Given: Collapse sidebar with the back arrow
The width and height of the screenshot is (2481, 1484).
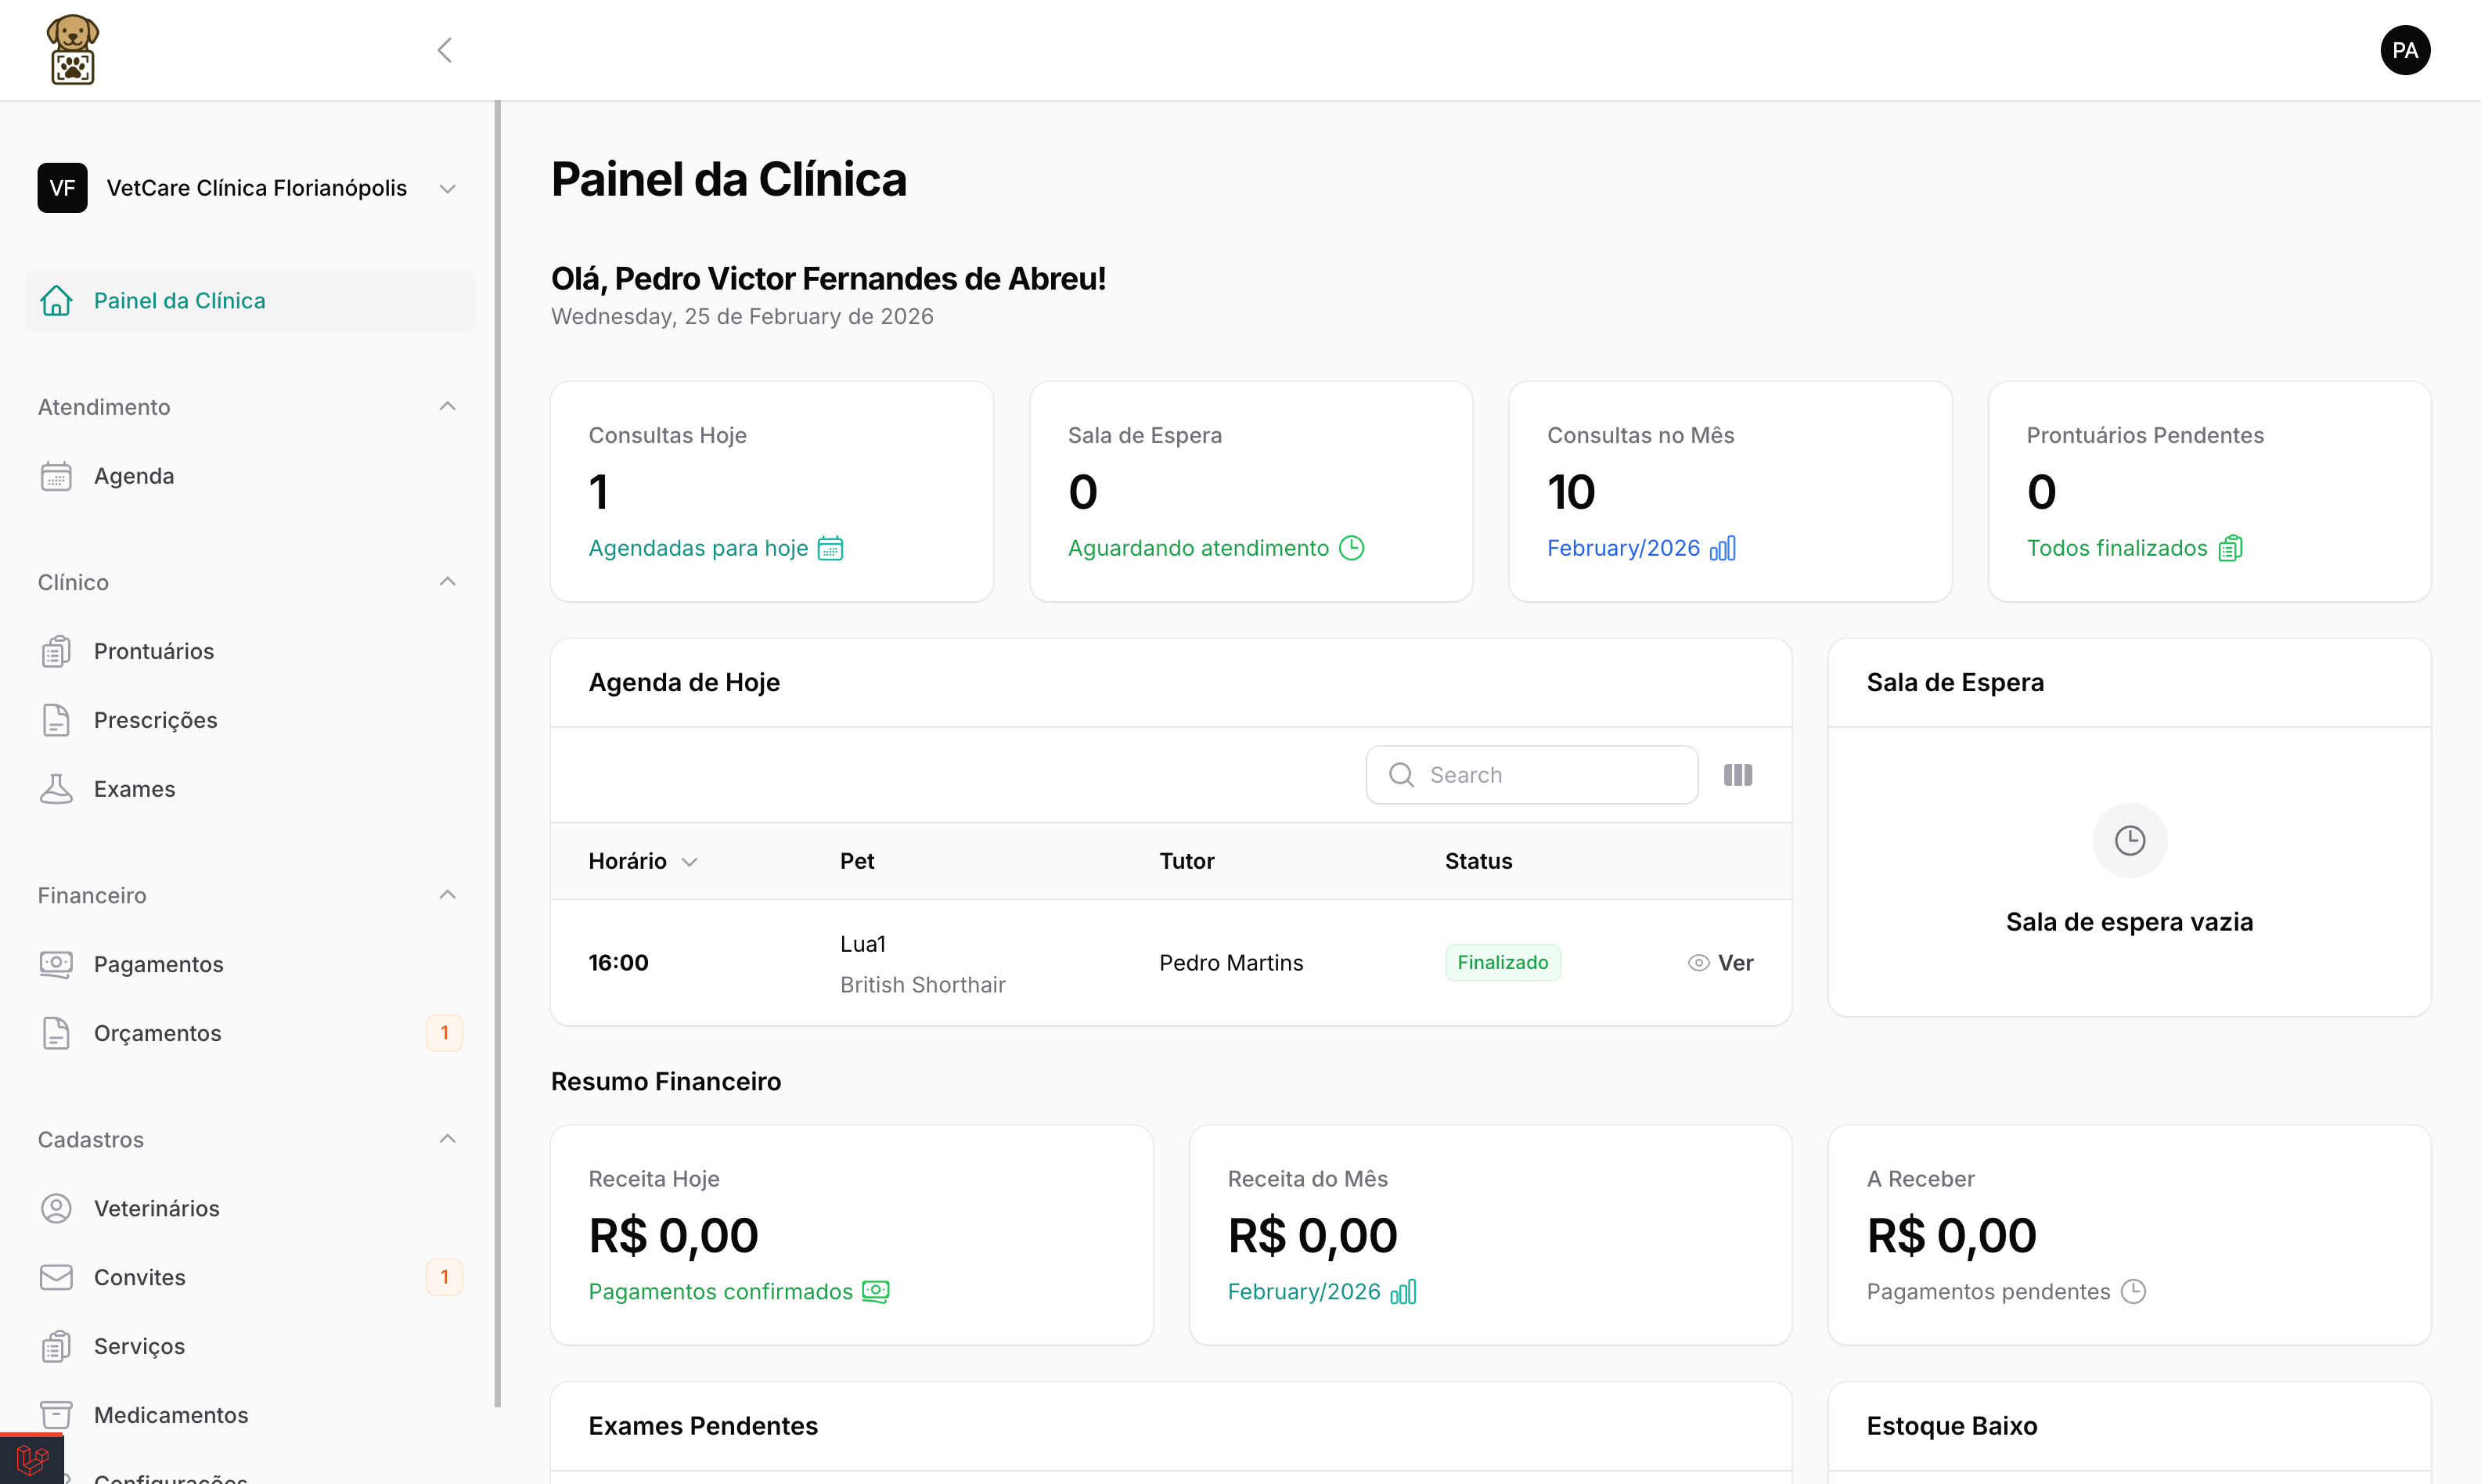Looking at the screenshot, I should click(x=445, y=50).
